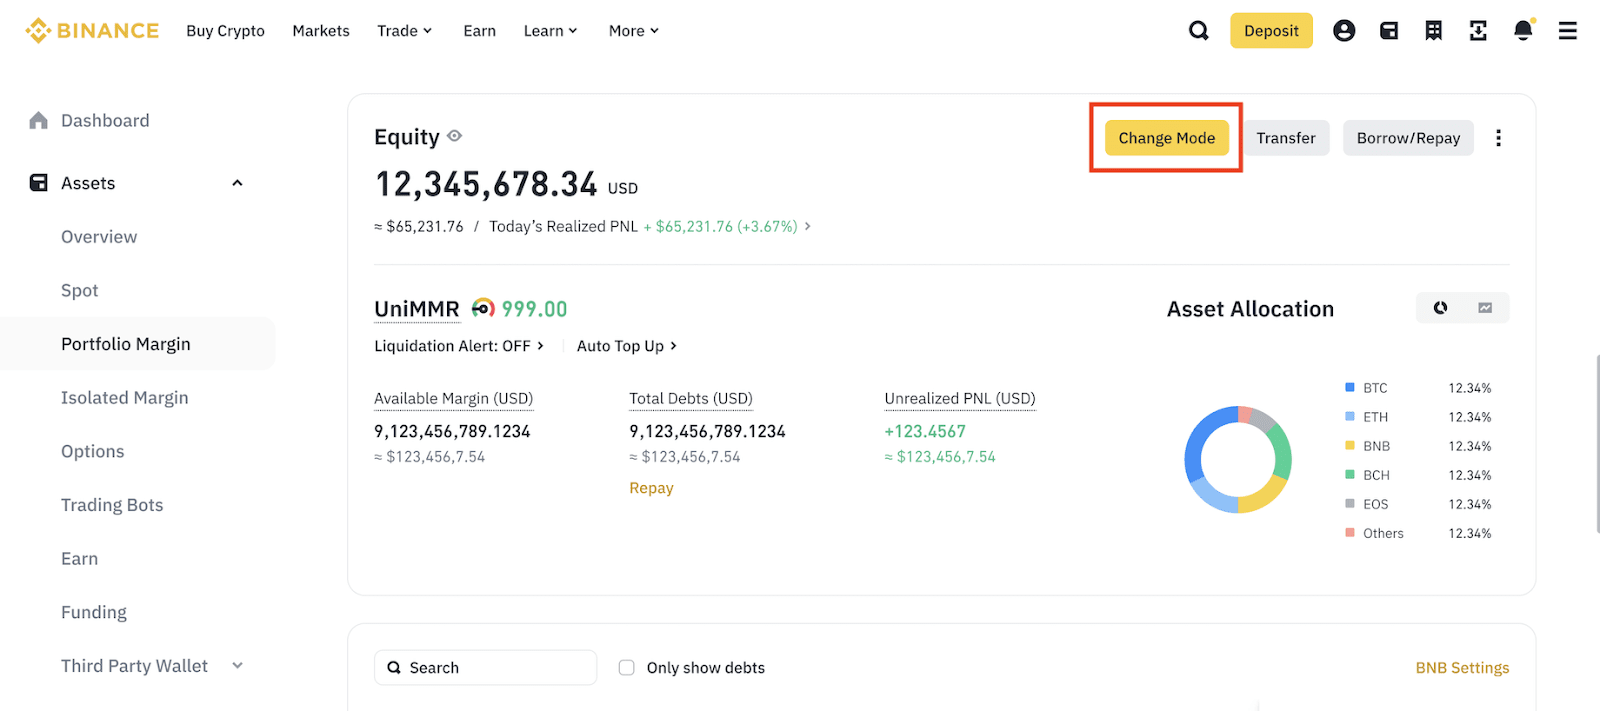The image size is (1600, 711).
Task: Switch Asset Allocation to line chart view
Action: (x=1485, y=308)
